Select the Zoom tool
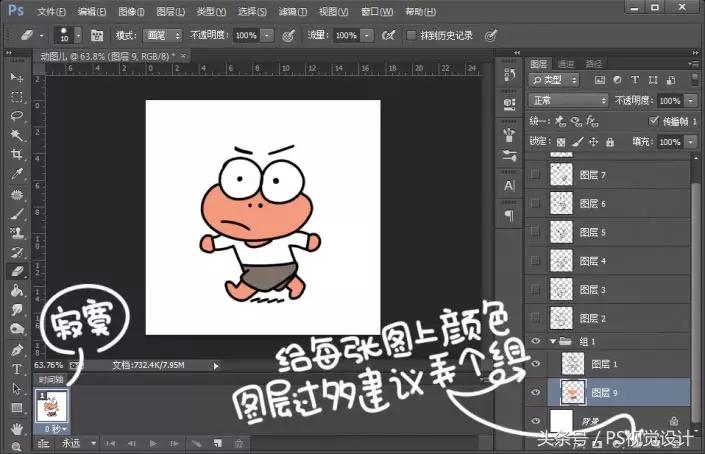Screen dimensions: 705x454 (17, 446)
